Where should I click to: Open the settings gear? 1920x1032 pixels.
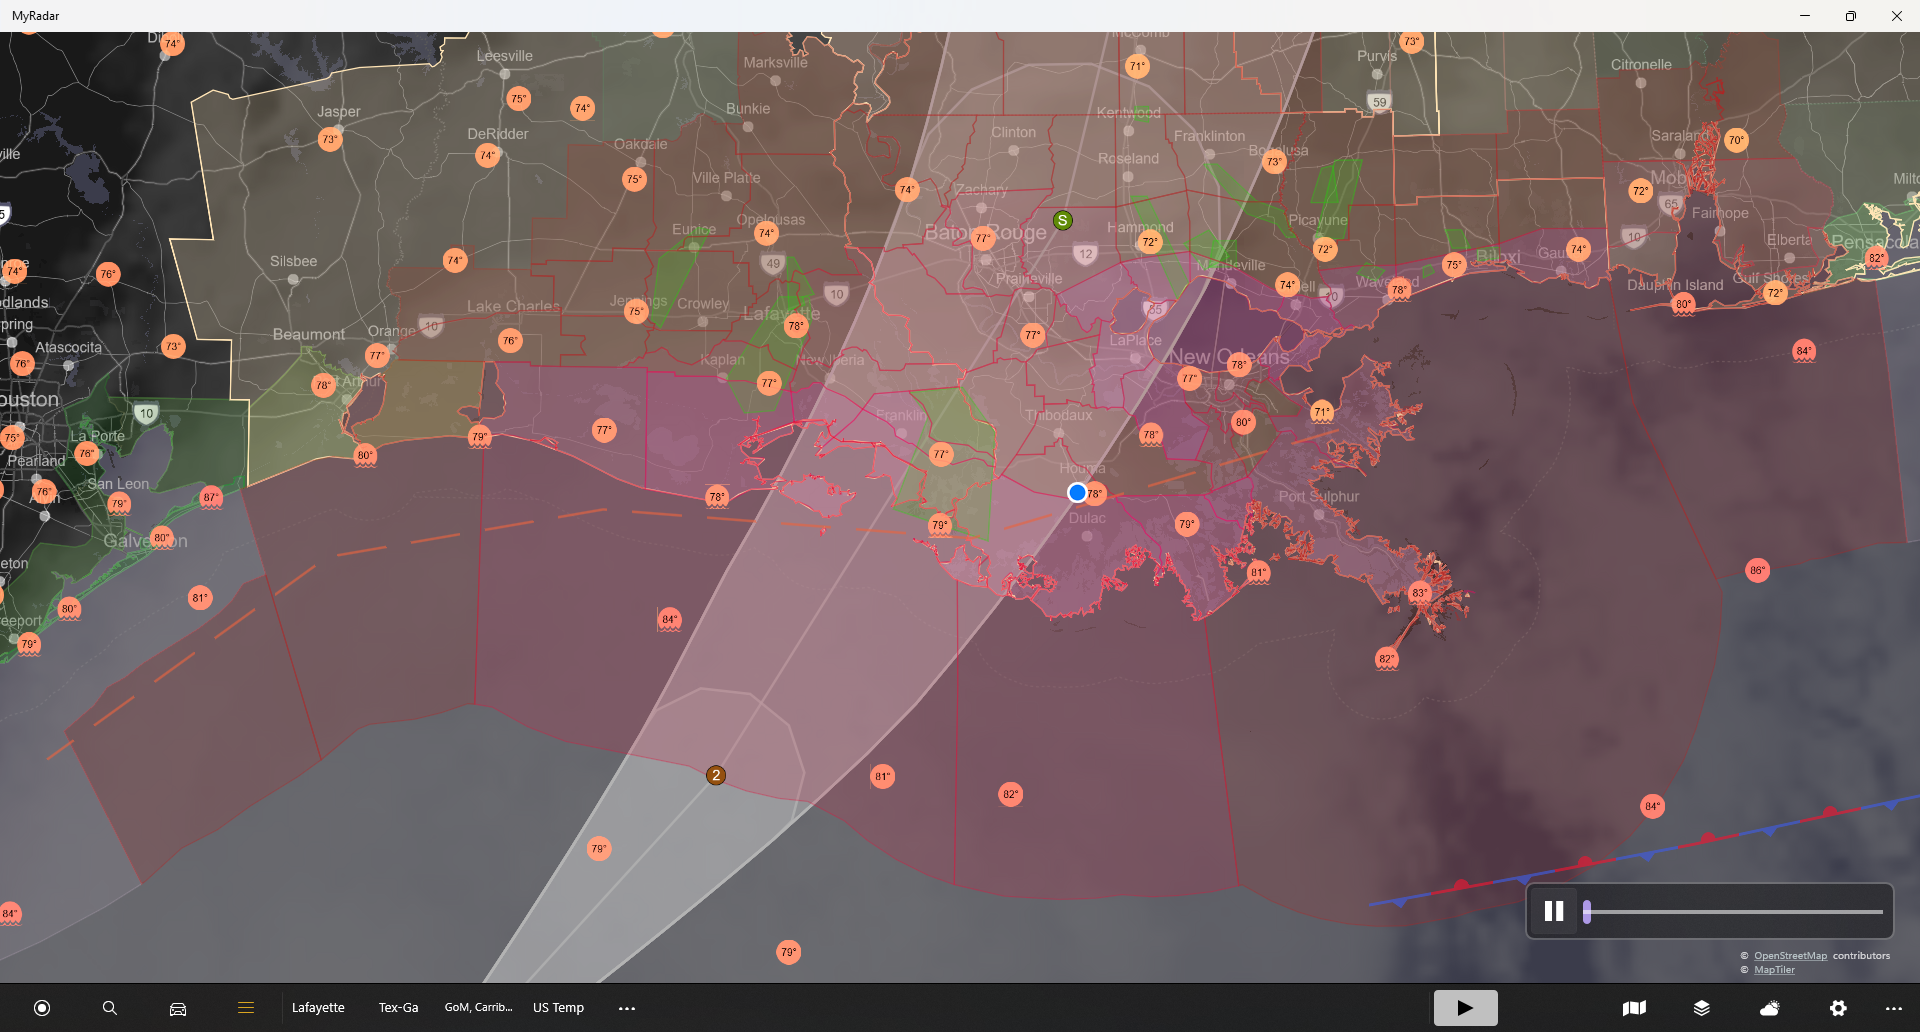pyautogui.click(x=1838, y=1008)
